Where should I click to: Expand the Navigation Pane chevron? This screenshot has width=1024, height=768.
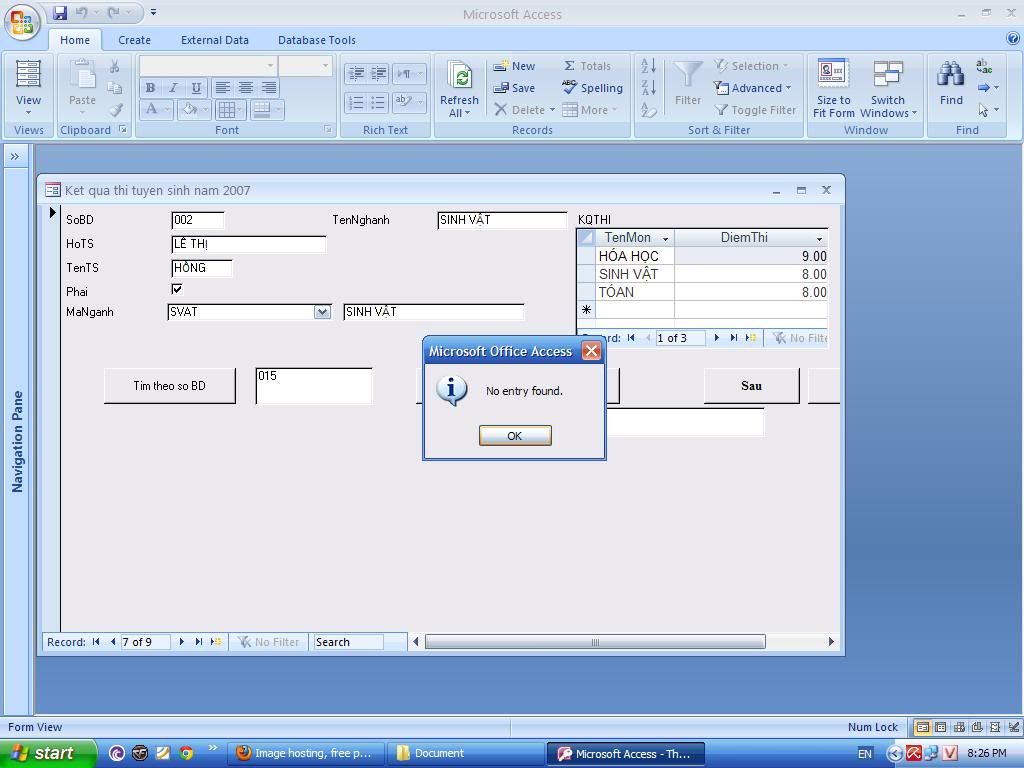pyautogui.click(x=14, y=157)
